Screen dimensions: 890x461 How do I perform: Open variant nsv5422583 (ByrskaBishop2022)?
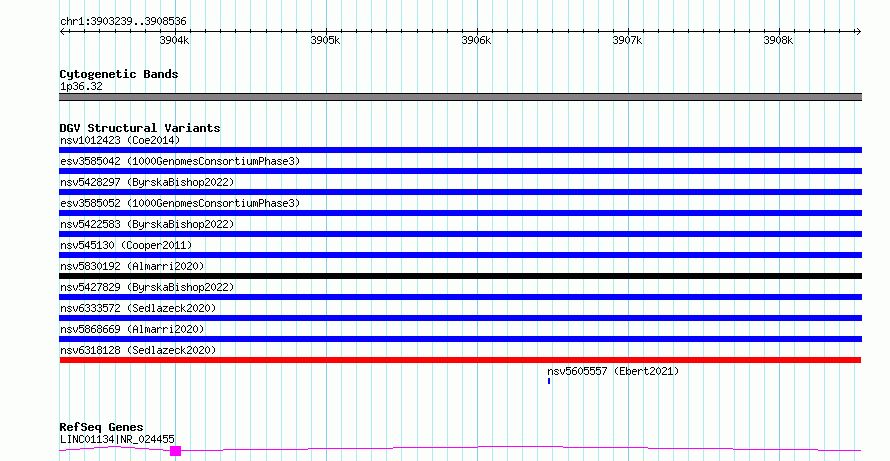[147, 224]
